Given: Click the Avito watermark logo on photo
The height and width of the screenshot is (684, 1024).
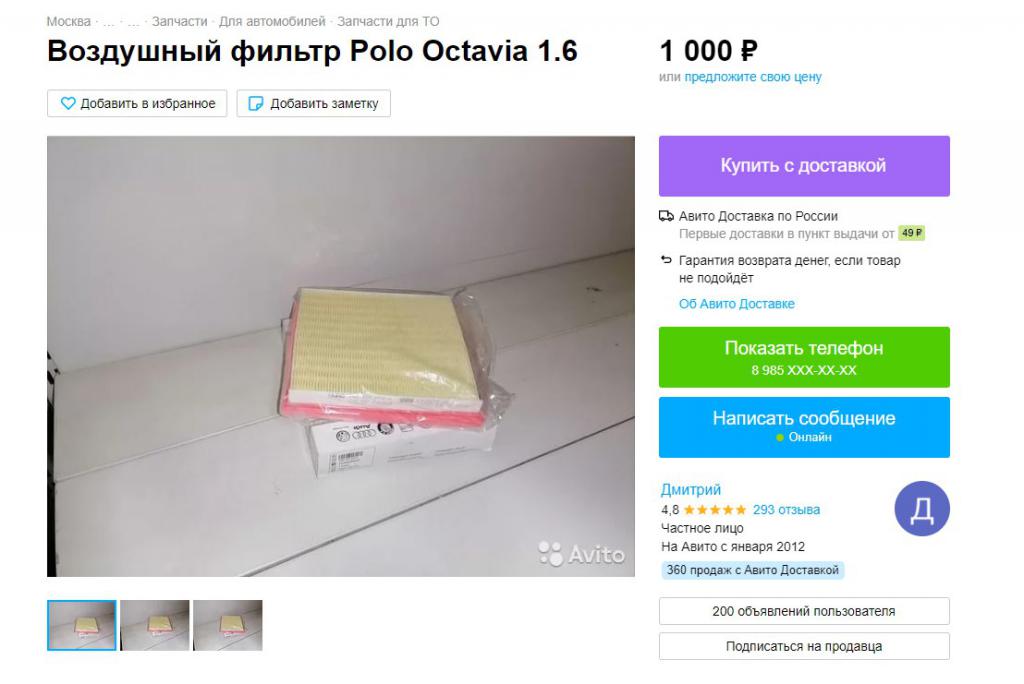Looking at the screenshot, I should click(581, 554).
